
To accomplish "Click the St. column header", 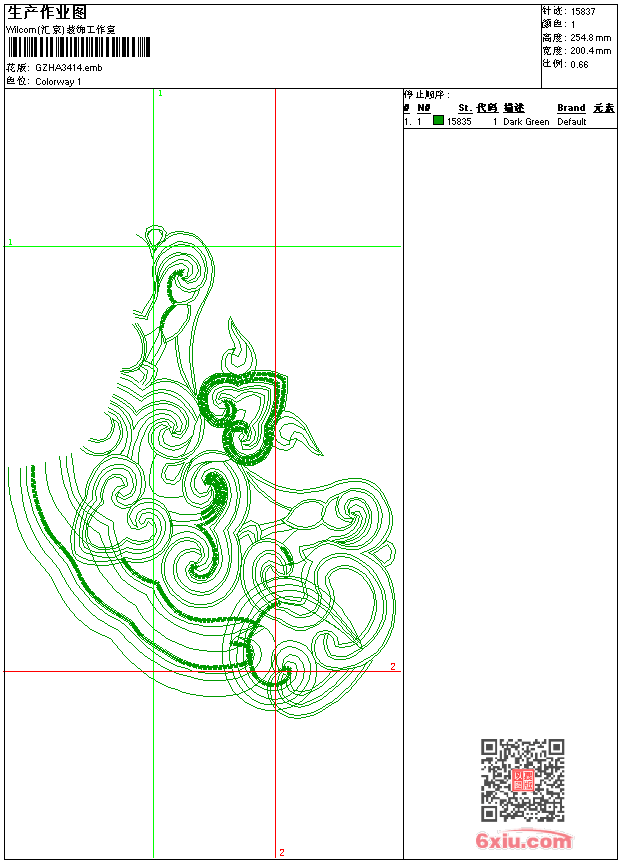I will tap(465, 108).
